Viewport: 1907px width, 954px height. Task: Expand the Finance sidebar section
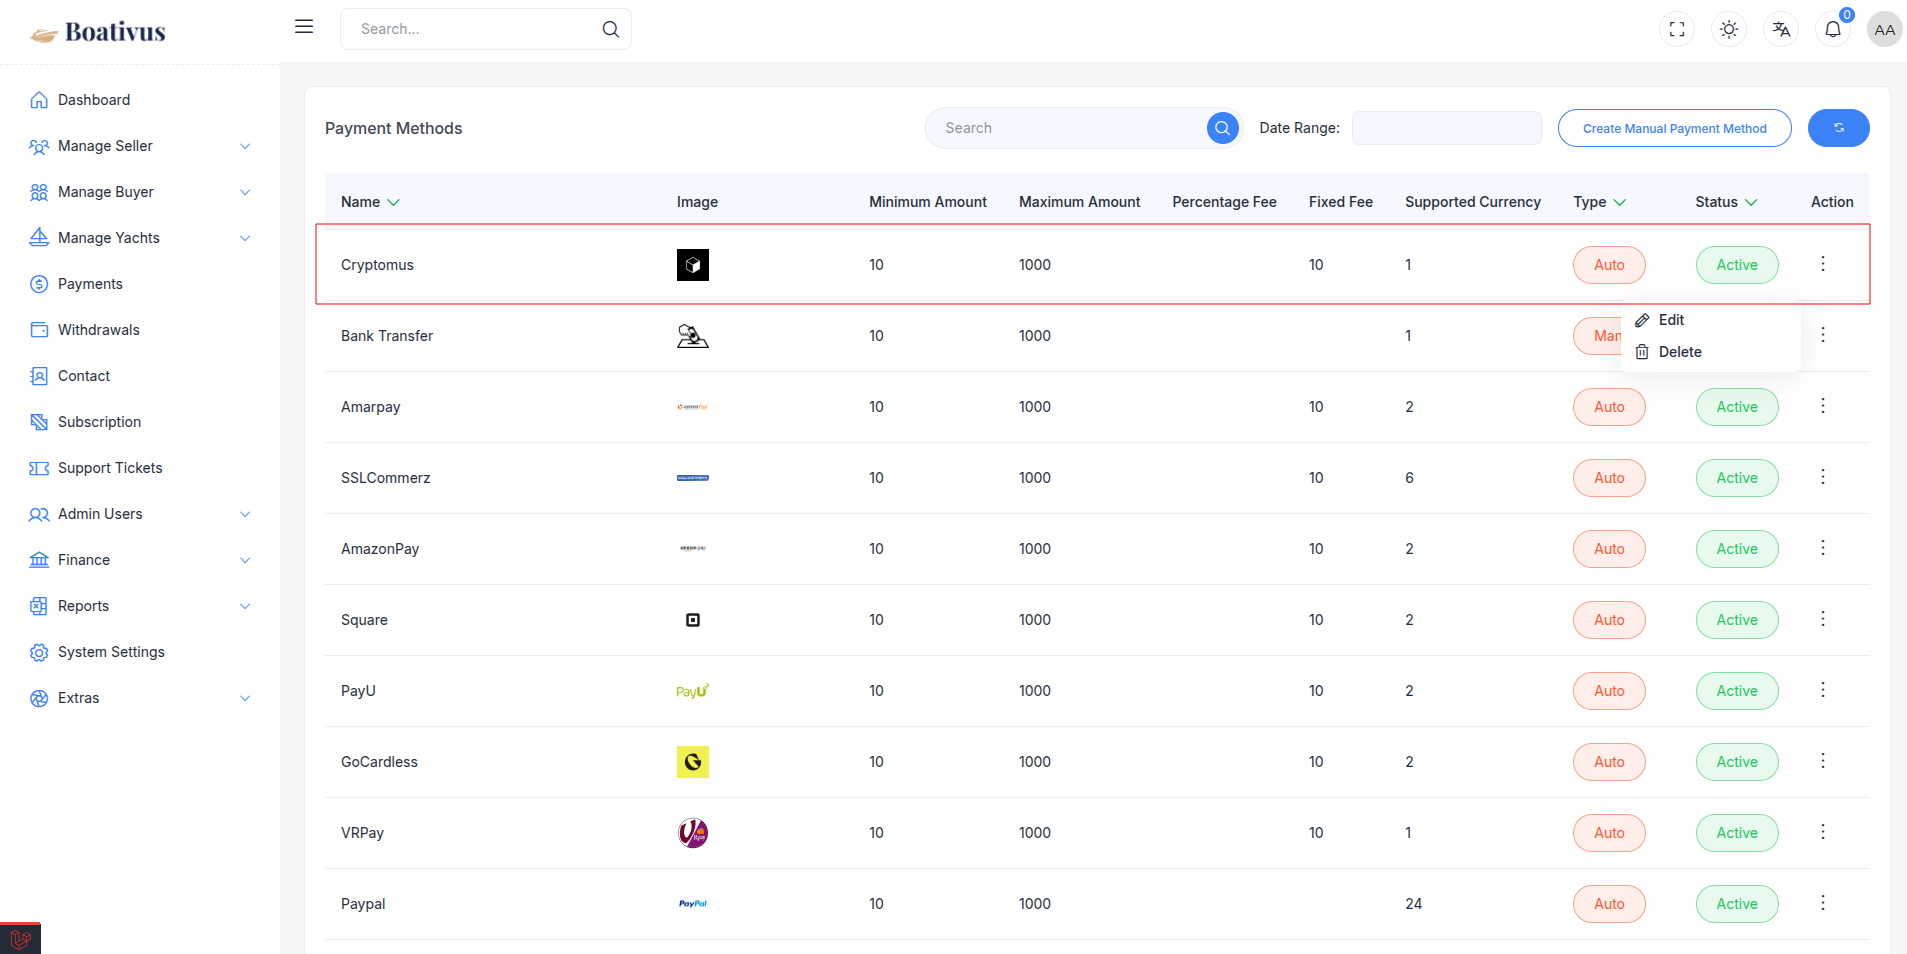pos(140,560)
